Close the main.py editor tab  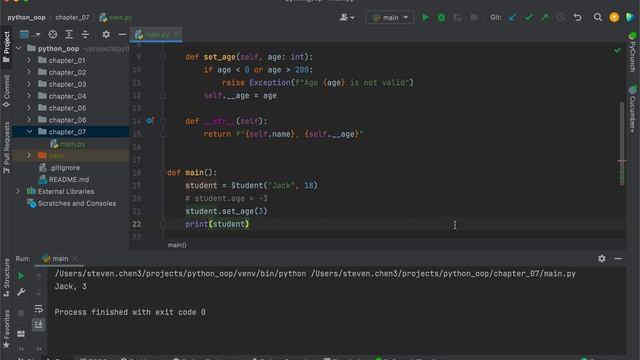(176, 35)
